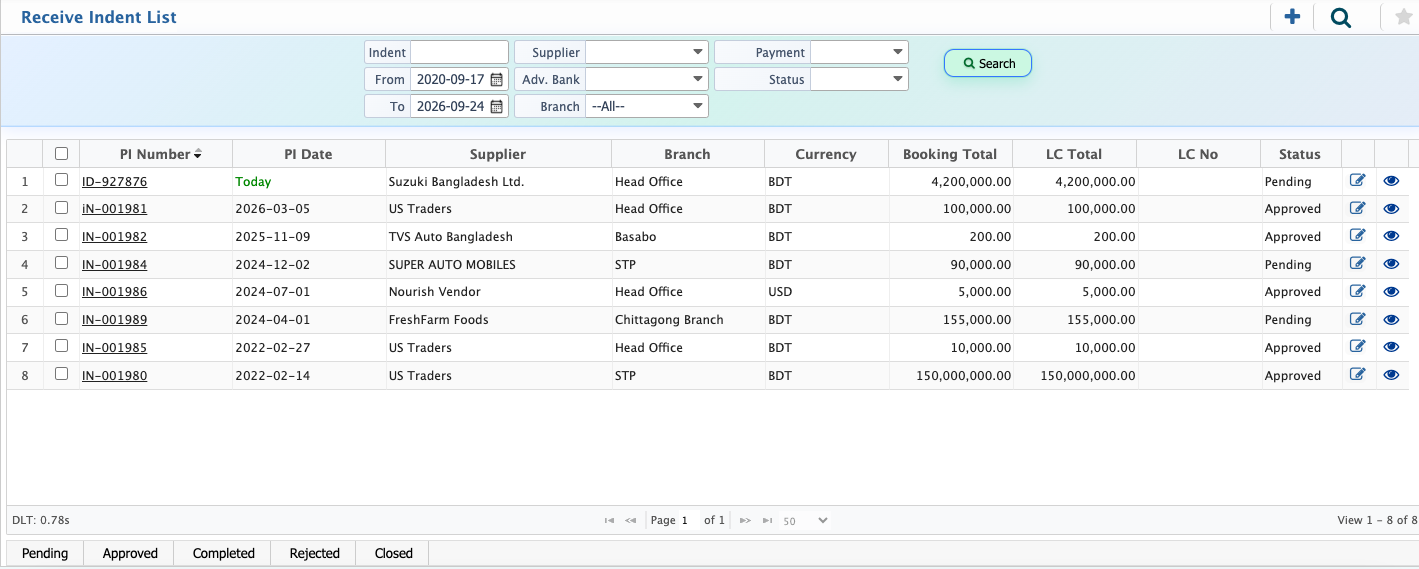Viewport: 1419px width, 569px height.
Task: Check the box for IN-001989 row
Action: tap(62, 318)
